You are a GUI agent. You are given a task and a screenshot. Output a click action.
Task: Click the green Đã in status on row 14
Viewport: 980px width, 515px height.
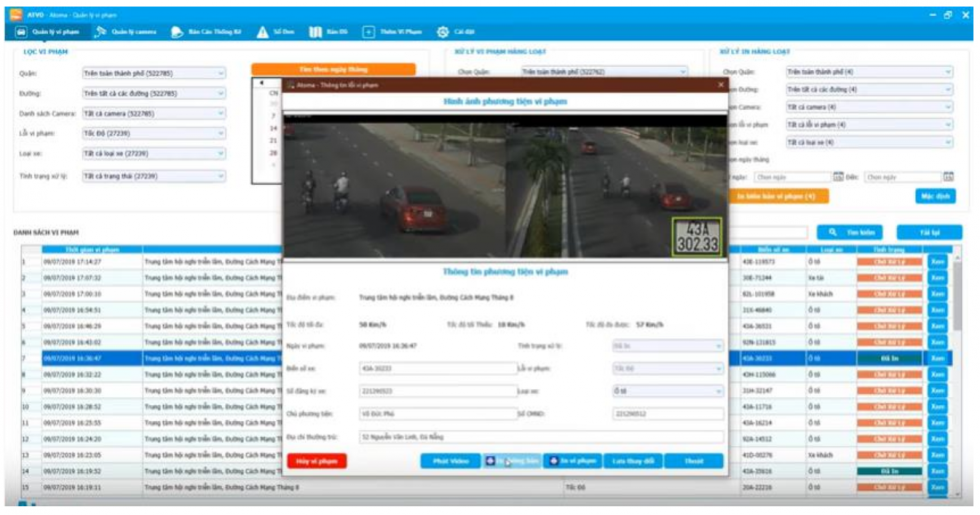[889, 471]
